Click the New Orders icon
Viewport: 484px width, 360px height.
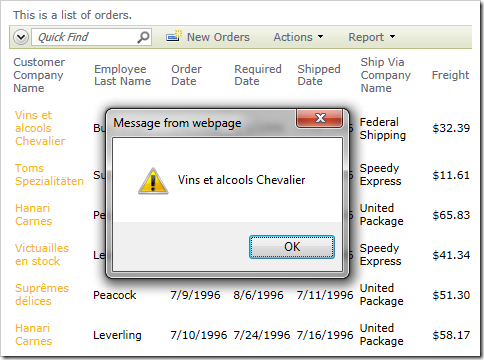tap(174, 36)
